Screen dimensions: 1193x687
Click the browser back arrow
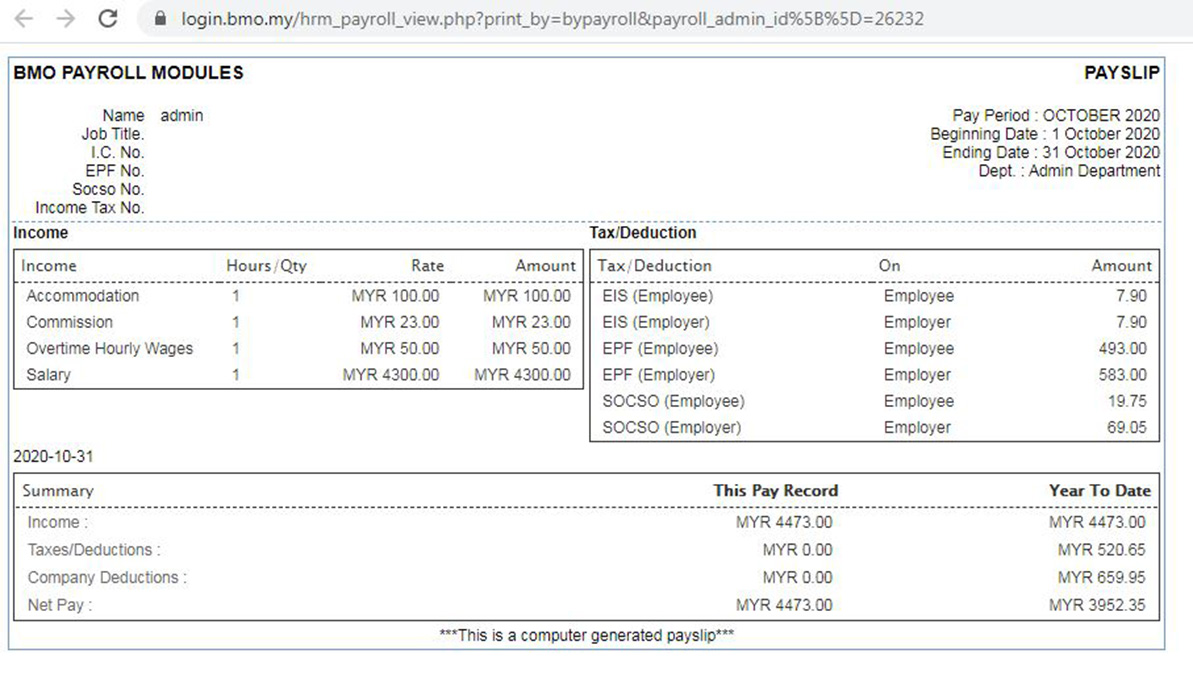[x=24, y=18]
